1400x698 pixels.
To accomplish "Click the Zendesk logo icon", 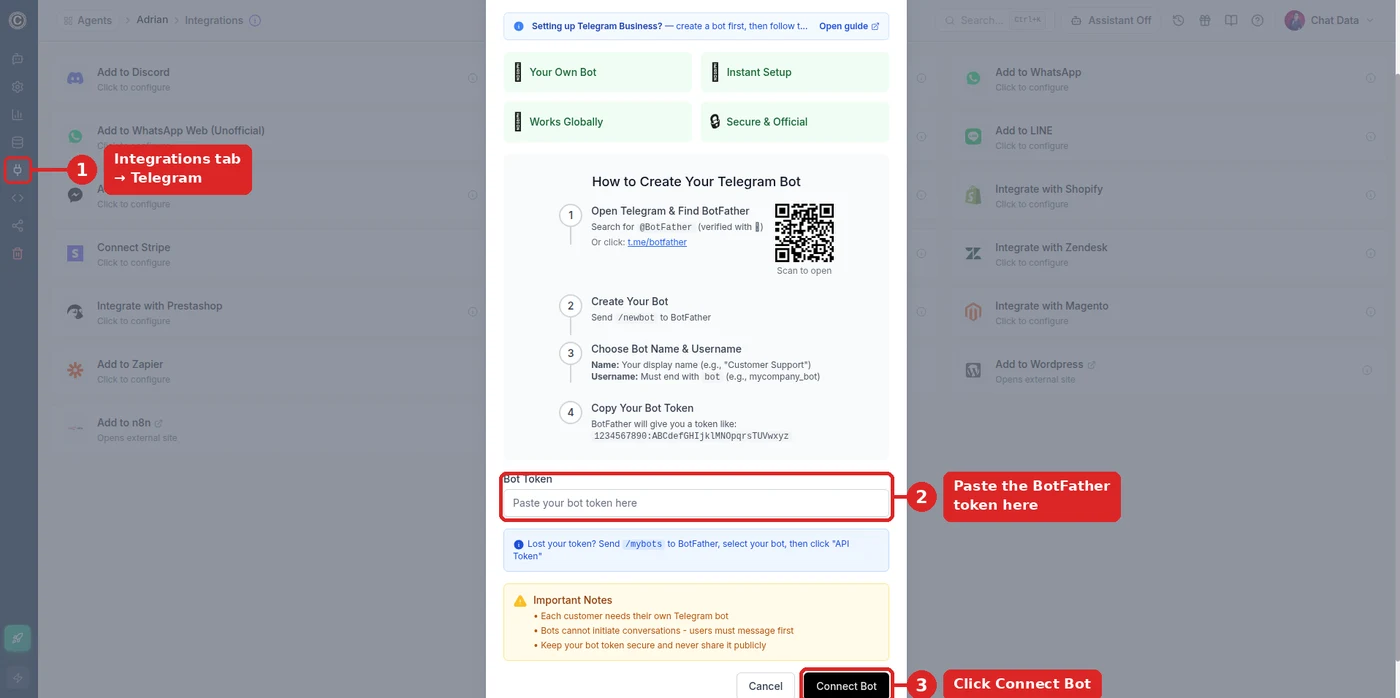I will coord(973,254).
